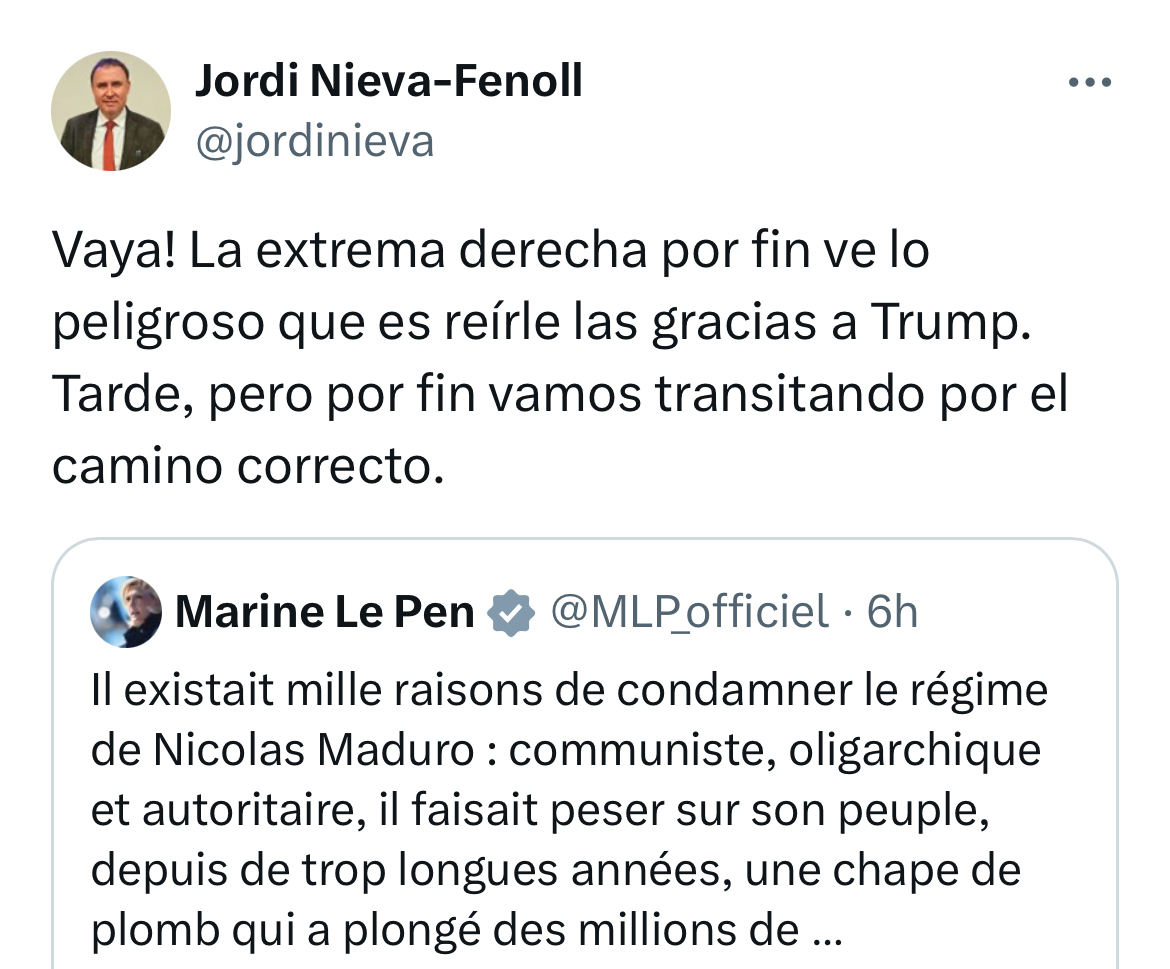Click the word "peligroso" in the tweet
The height and width of the screenshot is (969, 1170).
pos(156,323)
